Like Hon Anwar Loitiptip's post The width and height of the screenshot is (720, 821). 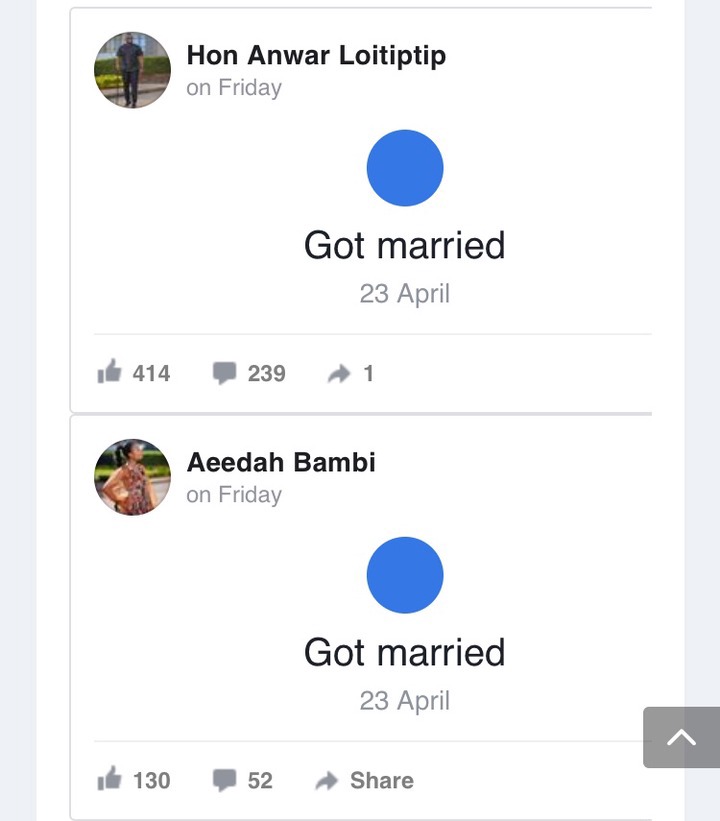[109, 372]
